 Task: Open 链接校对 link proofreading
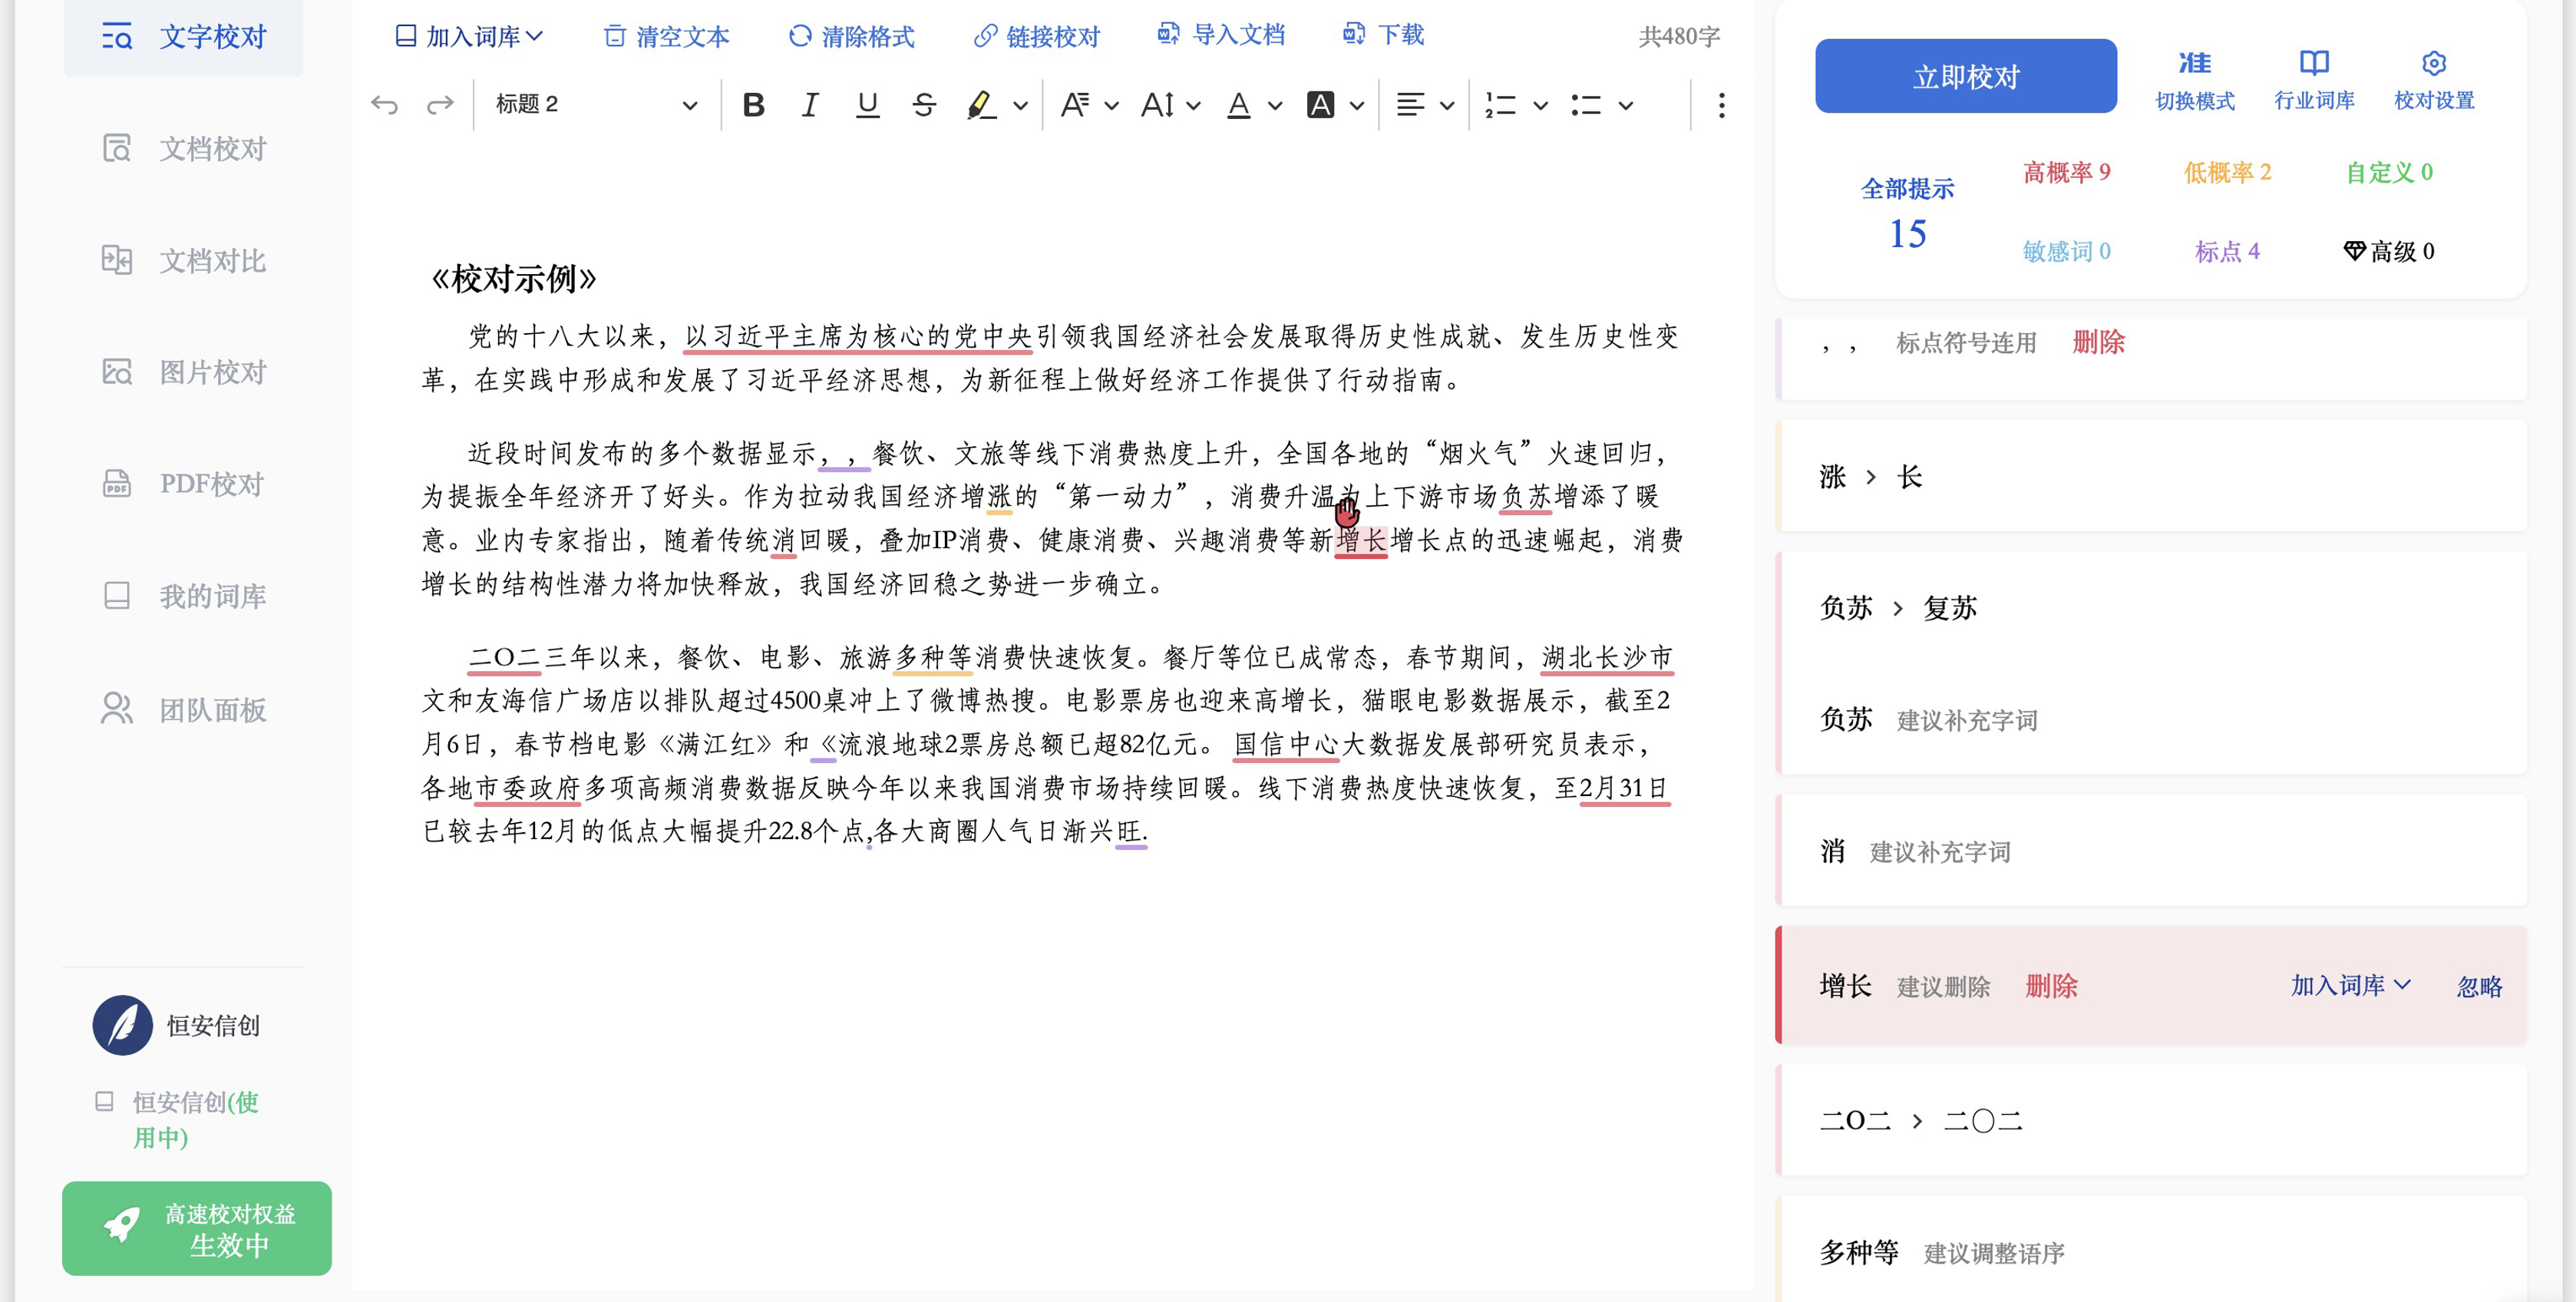pos(1036,36)
